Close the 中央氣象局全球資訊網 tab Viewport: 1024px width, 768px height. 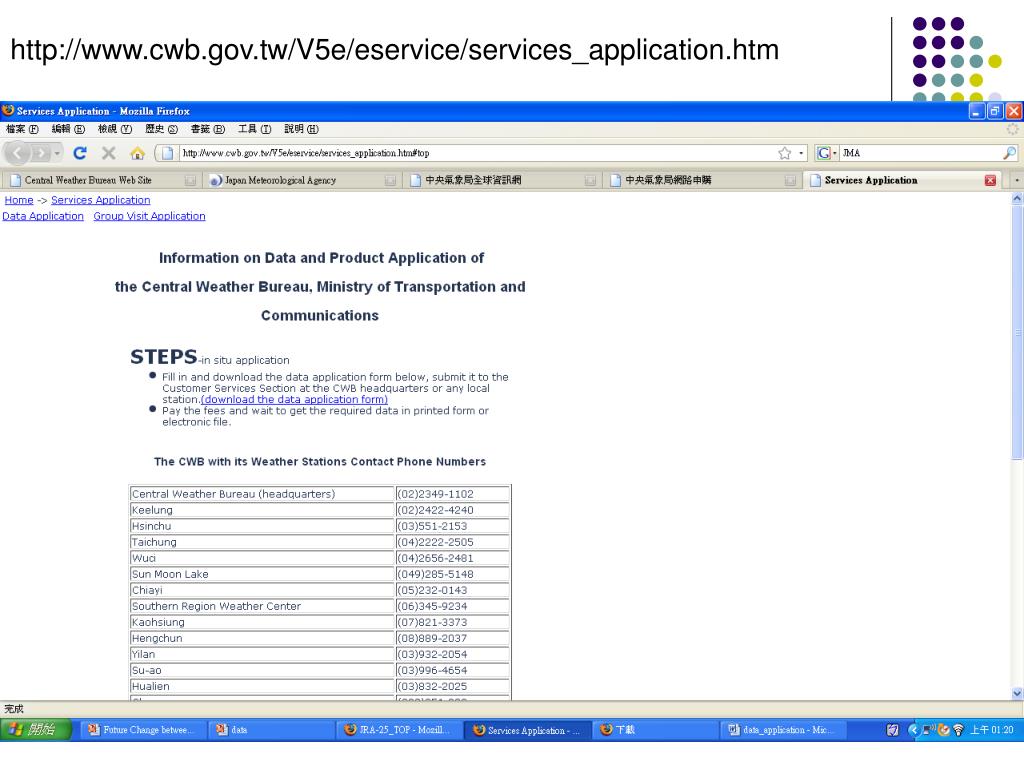pyautogui.click(x=590, y=180)
